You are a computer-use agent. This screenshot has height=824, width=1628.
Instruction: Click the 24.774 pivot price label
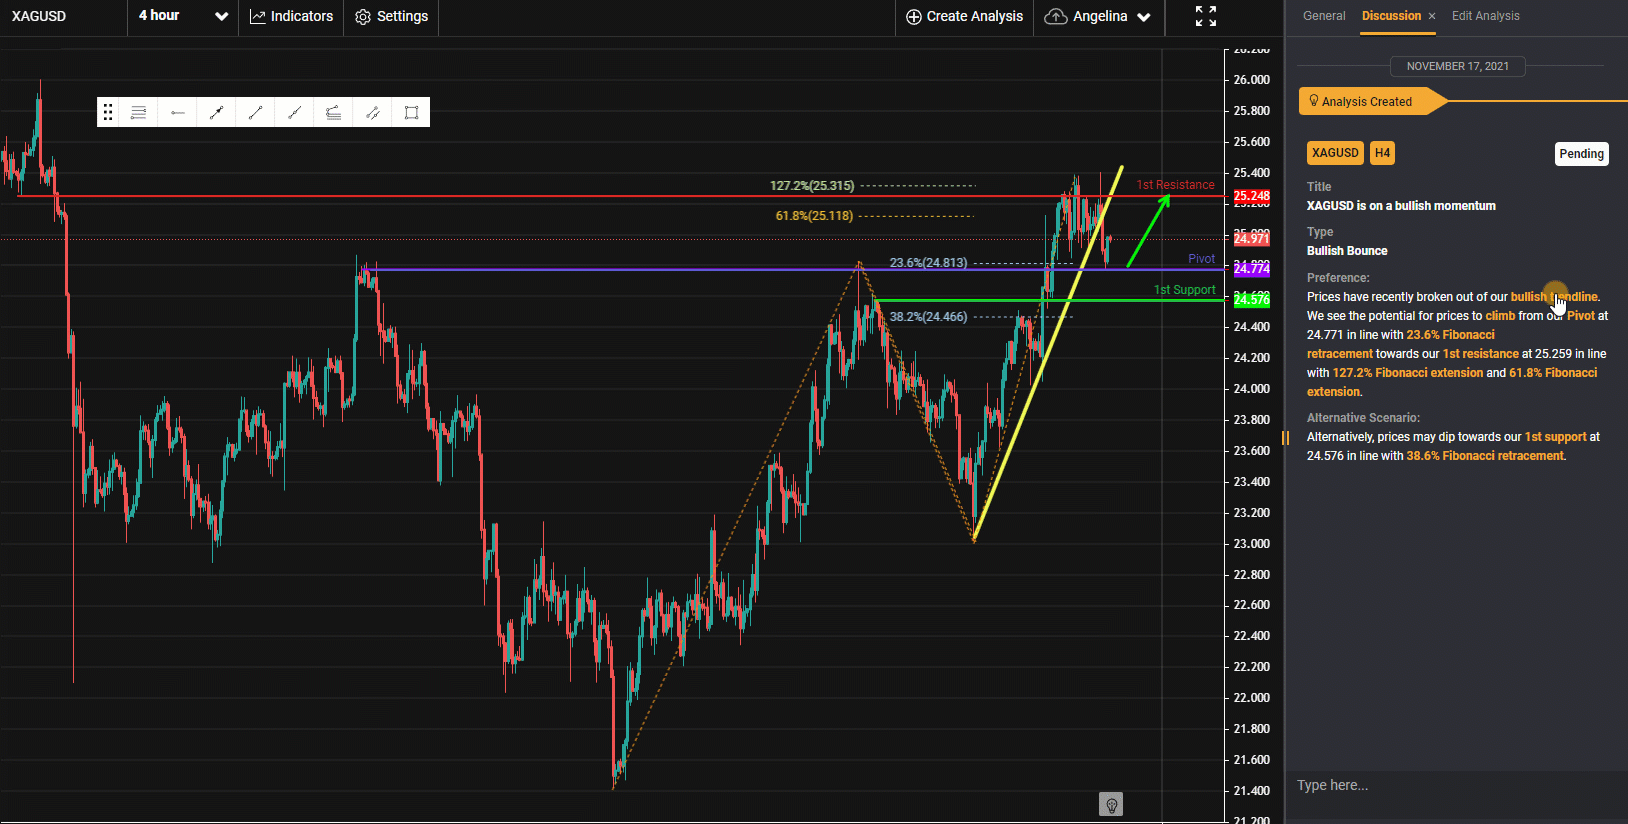tap(1251, 269)
